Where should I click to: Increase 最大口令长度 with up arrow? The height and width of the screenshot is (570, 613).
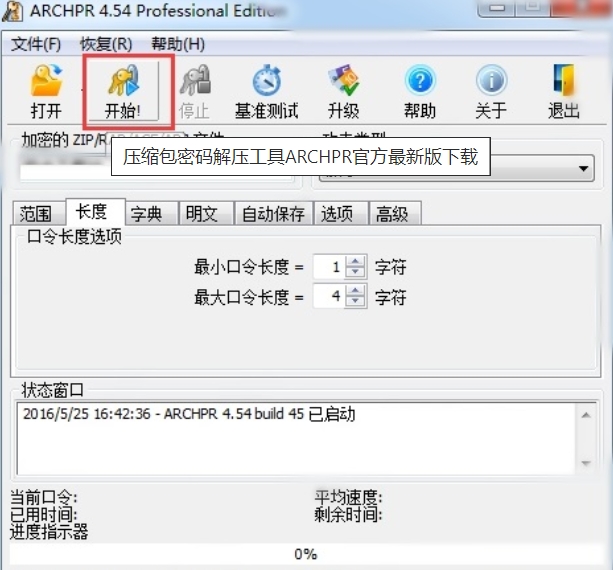pyautogui.click(x=355, y=291)
